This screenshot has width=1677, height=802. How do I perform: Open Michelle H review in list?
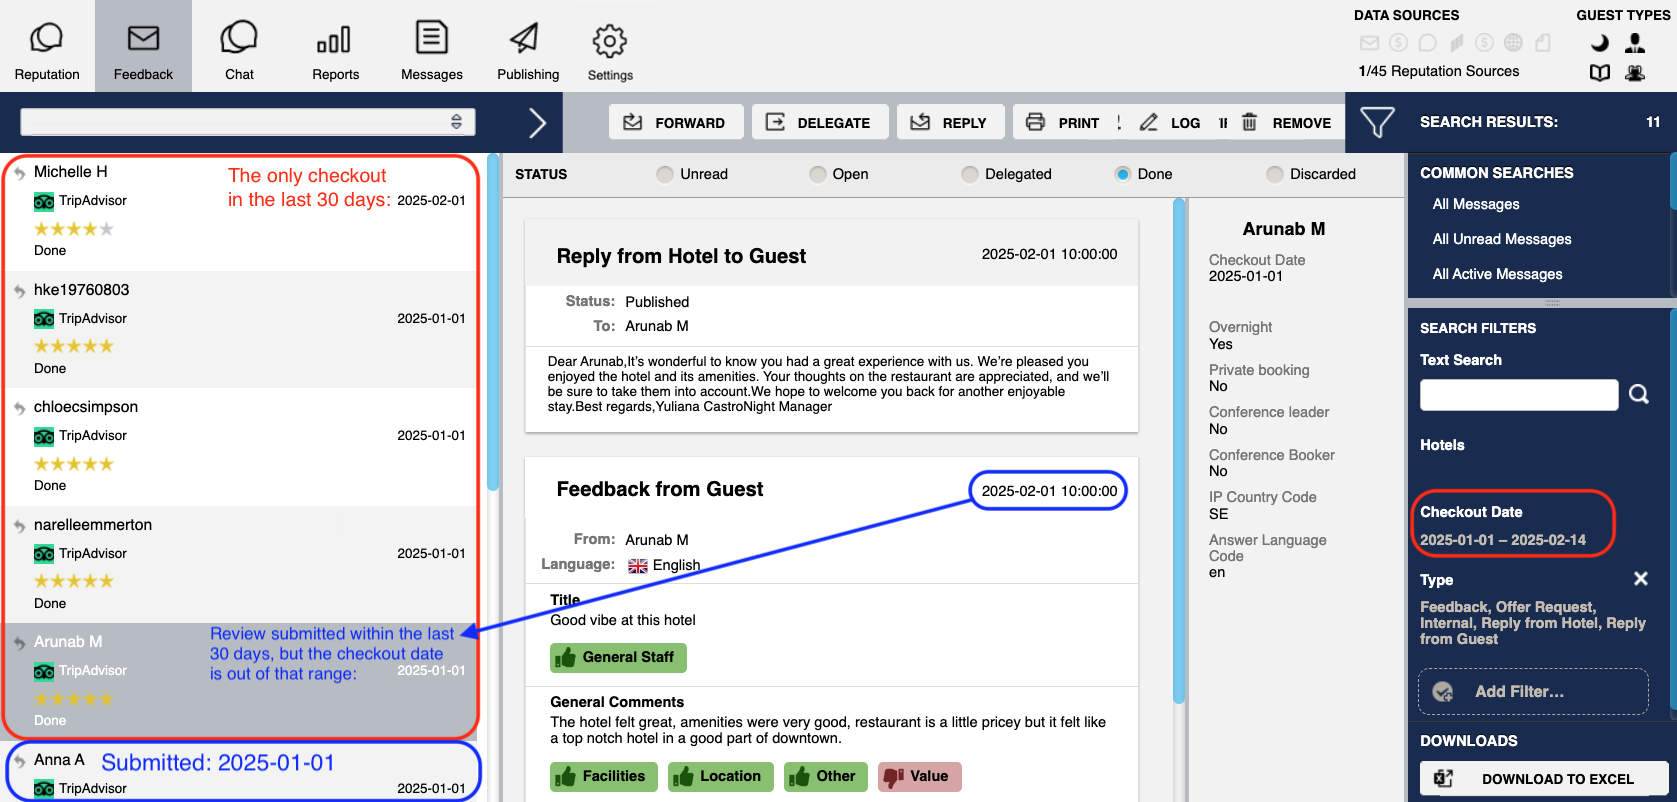(240, 211)
